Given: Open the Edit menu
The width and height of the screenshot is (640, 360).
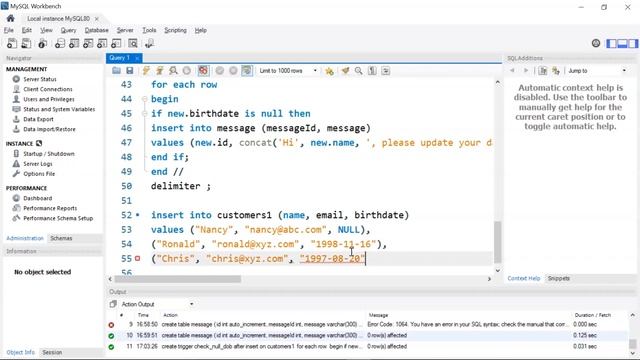Looking at the screenshot, I should 27,30.
